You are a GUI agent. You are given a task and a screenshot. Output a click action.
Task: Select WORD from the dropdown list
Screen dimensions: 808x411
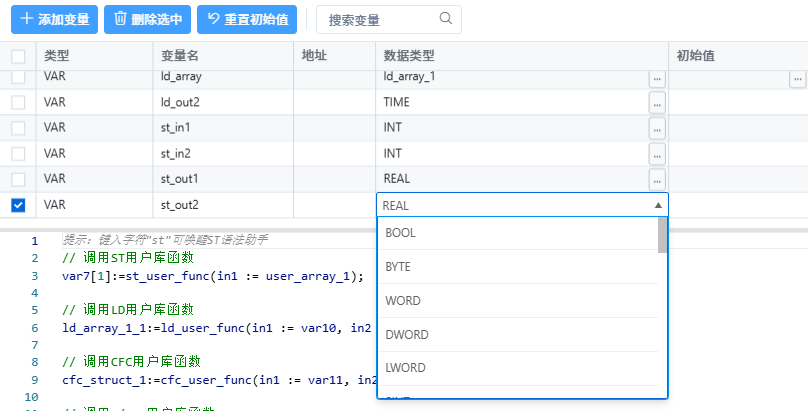518,301
